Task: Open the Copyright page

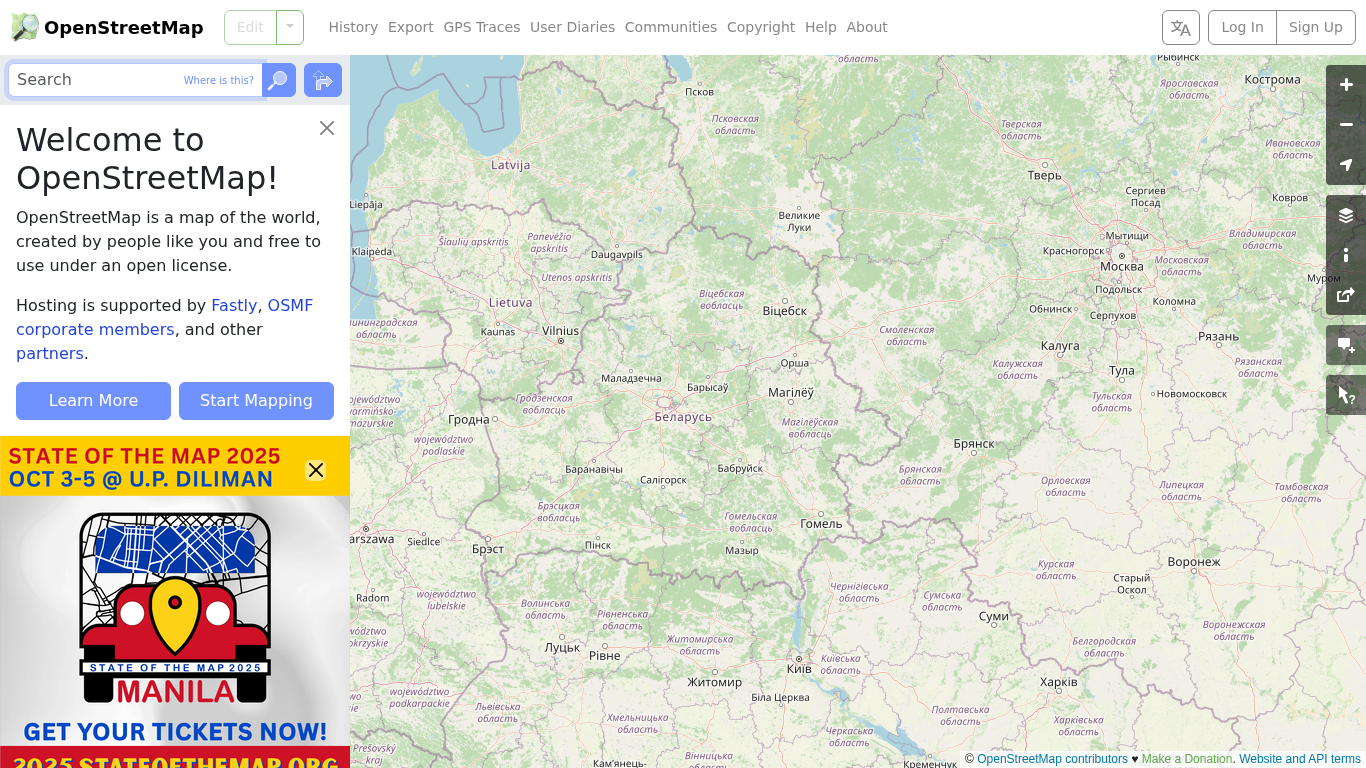Action: point(761,27)
